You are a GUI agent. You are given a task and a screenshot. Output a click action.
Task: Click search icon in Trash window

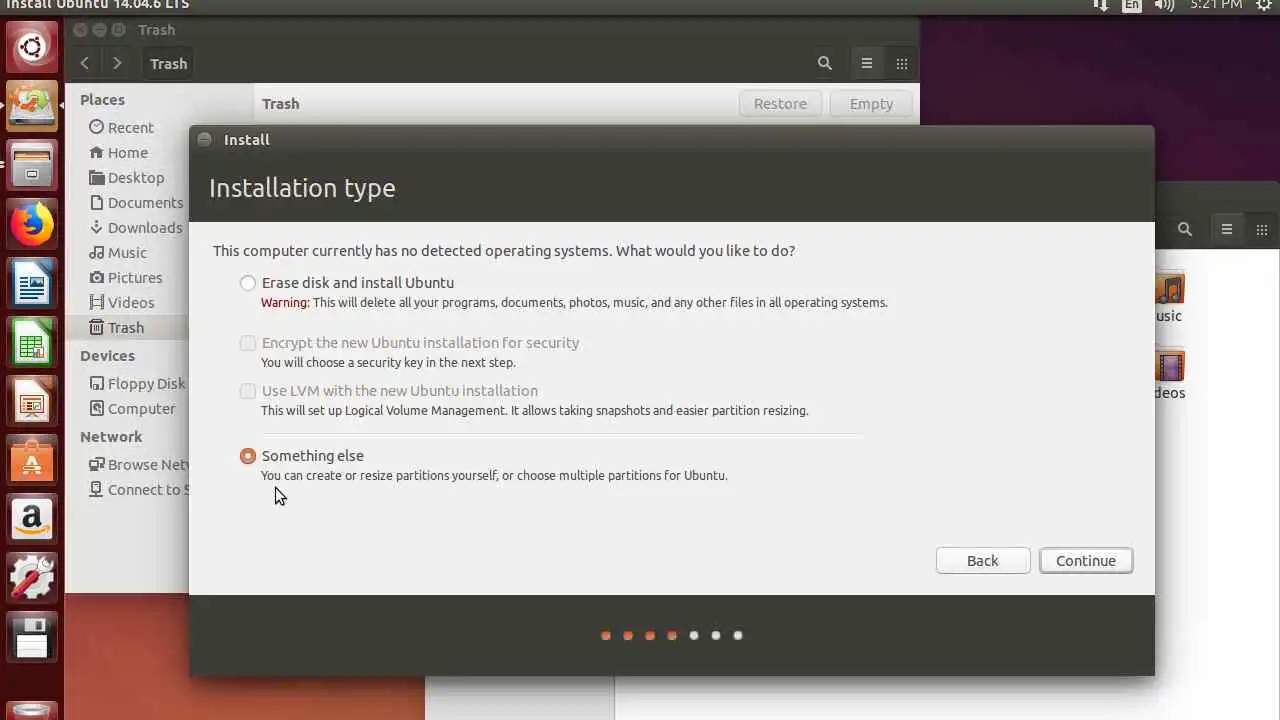[x=825, y=63]
